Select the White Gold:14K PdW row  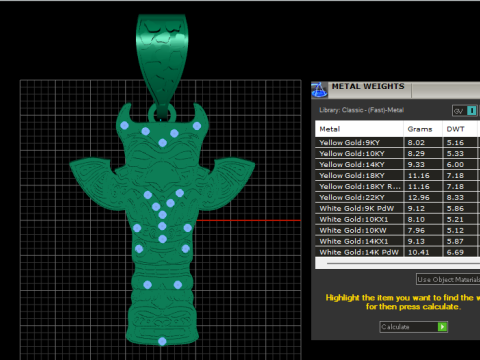point(397,252)
